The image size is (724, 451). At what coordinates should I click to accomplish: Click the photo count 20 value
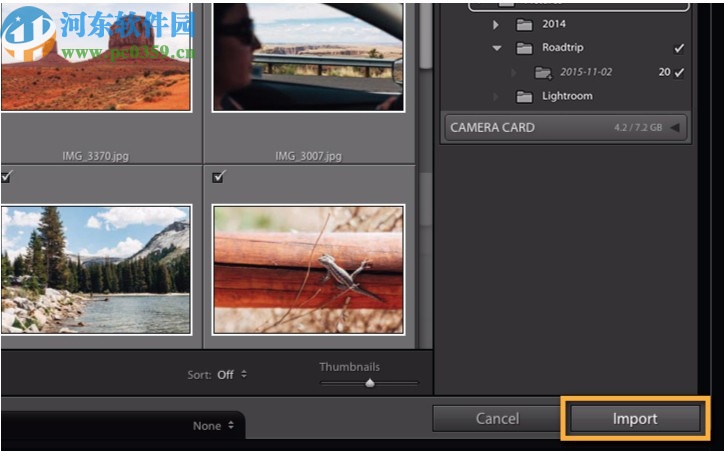pyautogui.click(x=664, y=72)
